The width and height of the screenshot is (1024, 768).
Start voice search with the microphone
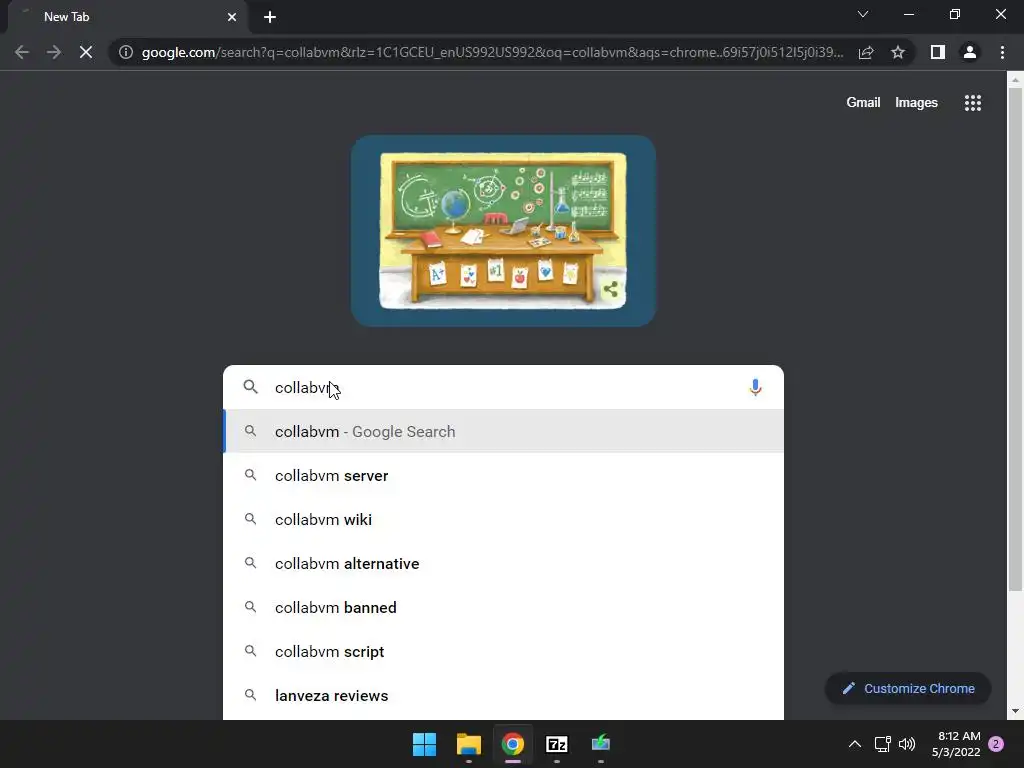click(x=755, y=387)
